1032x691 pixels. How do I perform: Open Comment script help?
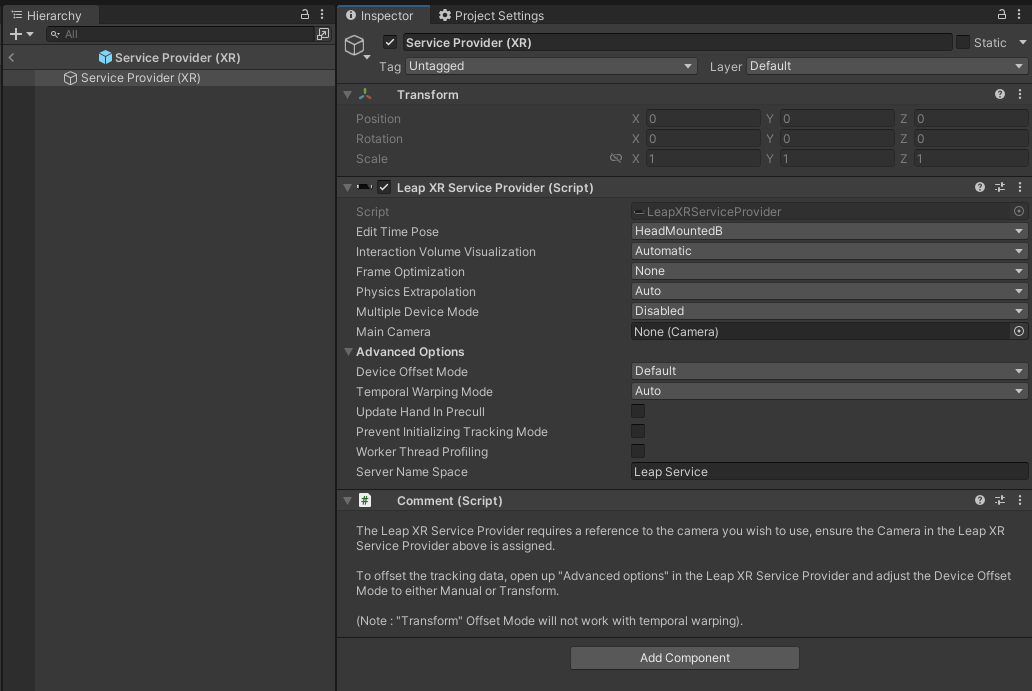[980, 500]
